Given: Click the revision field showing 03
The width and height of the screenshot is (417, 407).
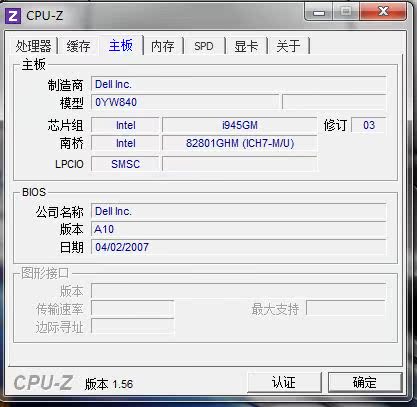Looking at the screenshot, I should (369, 125).
